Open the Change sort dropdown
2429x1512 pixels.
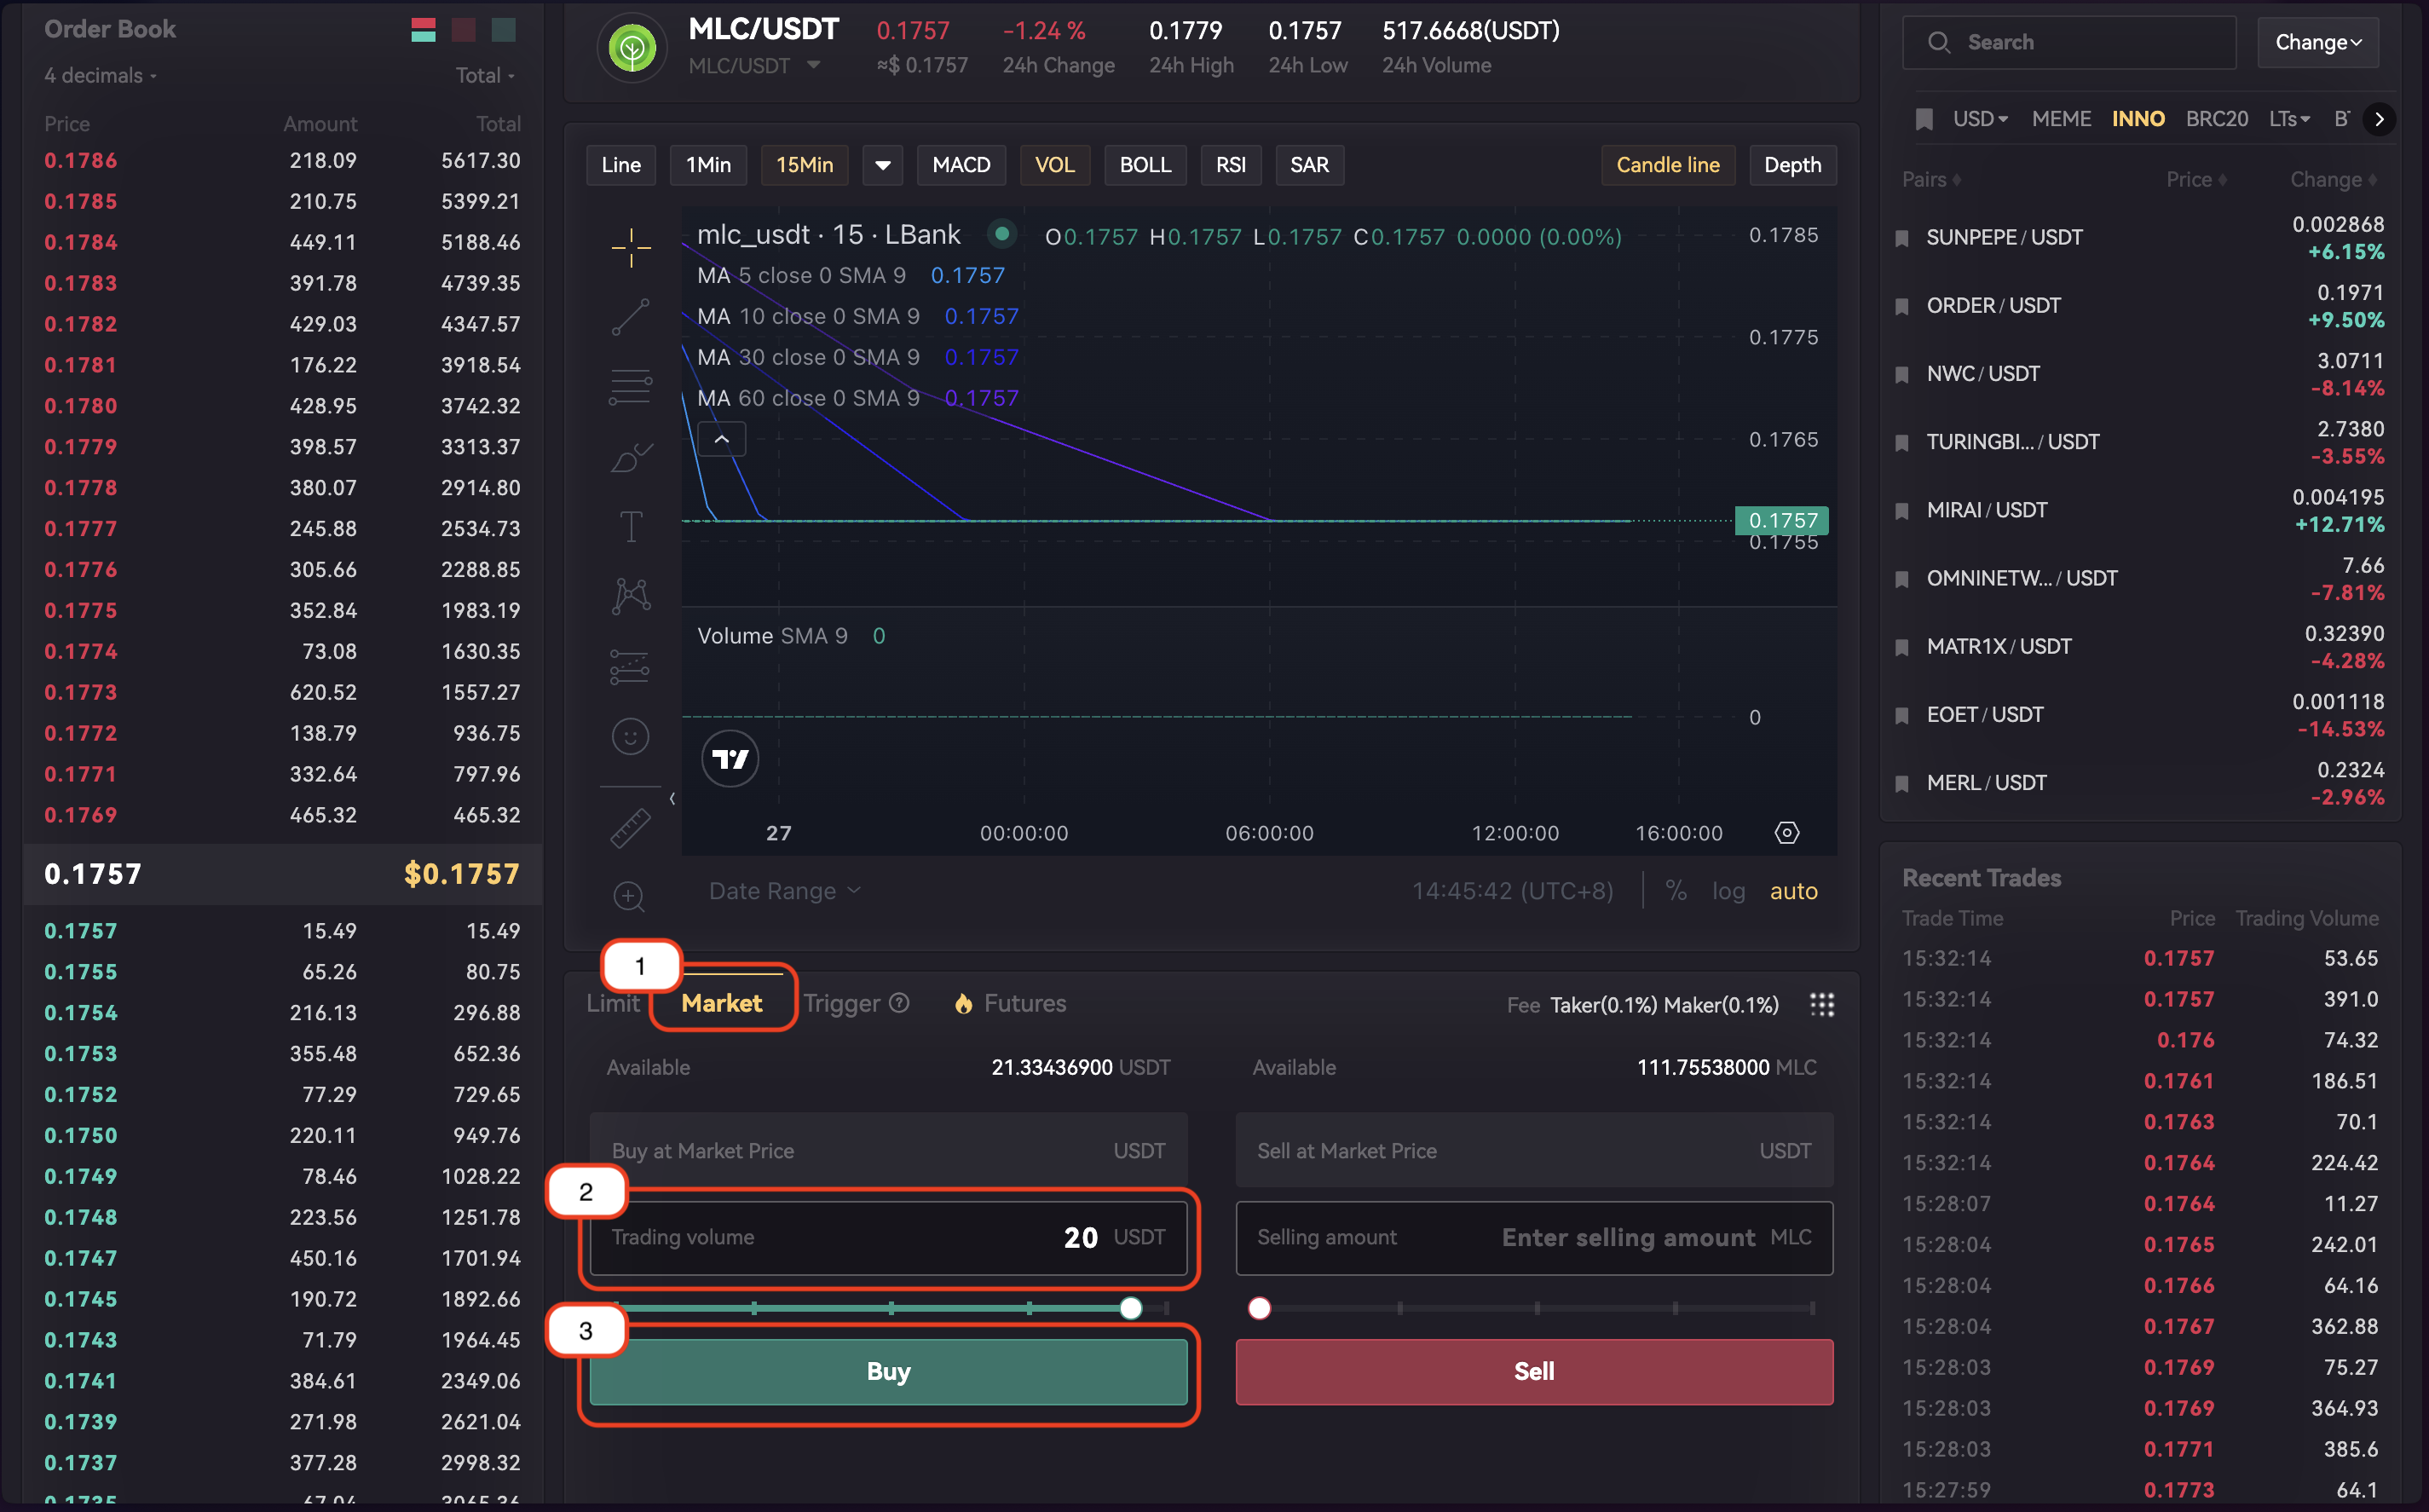point(2318,42)
